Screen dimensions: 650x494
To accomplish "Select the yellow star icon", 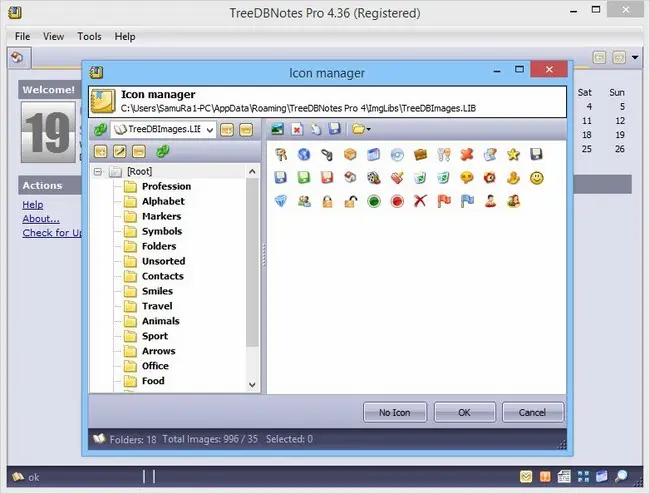I will click(x=513, y=155).
